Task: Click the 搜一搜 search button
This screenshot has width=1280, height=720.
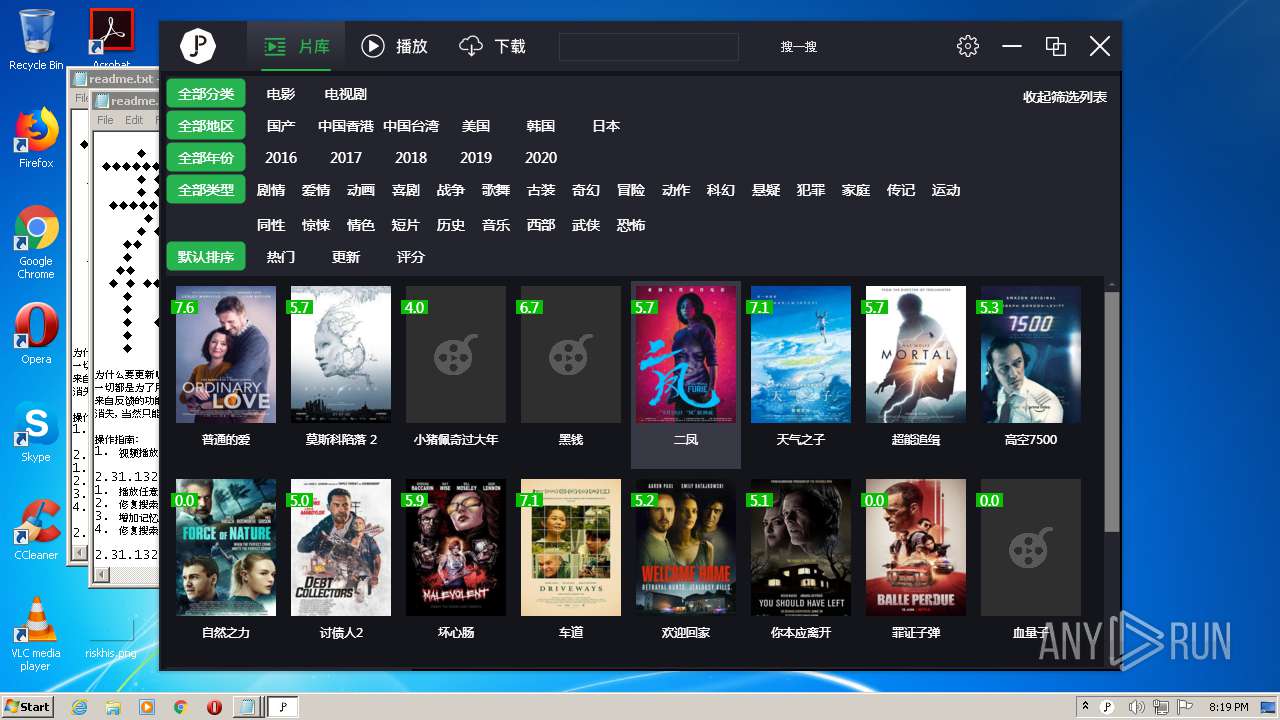Action: (799, 47)
